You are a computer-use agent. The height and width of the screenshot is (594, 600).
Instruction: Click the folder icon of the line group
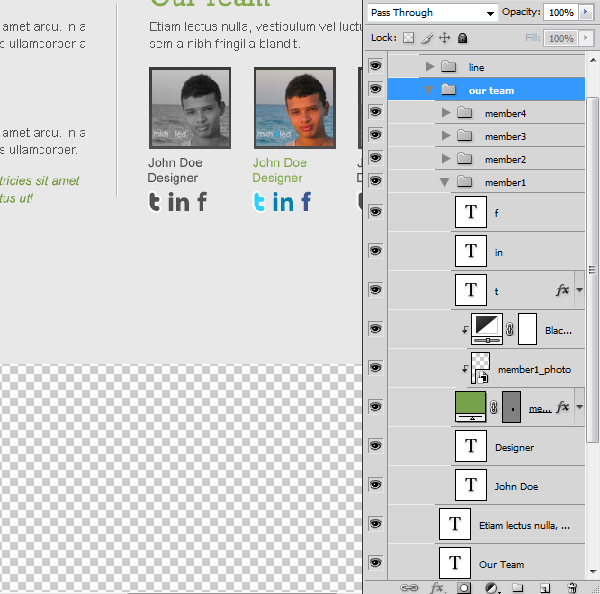(448, 67)
